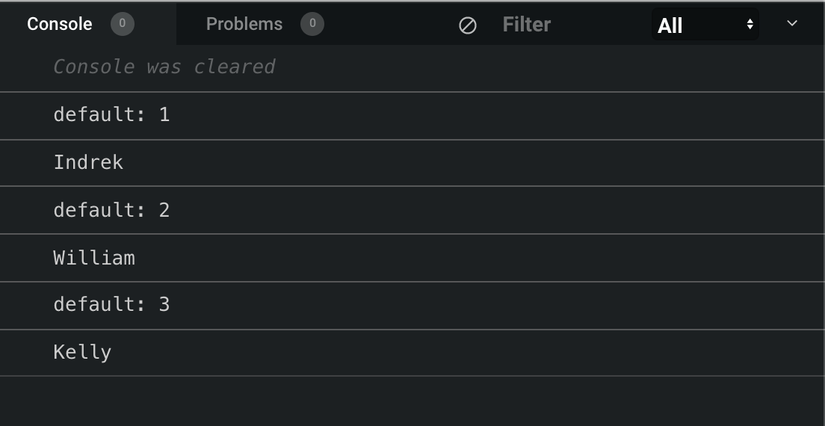Switch to the Console tab
This screenshot has height=426, width=825.
pos(59,24)
